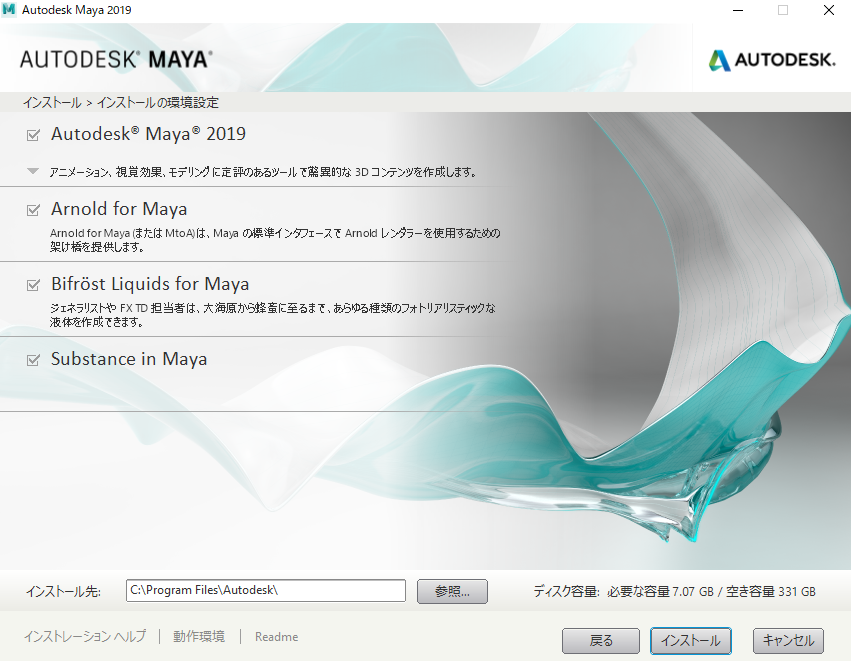Toggle the Substance in Maya checkbox
This screenshot has width=851, height=661.
(33, 359)
